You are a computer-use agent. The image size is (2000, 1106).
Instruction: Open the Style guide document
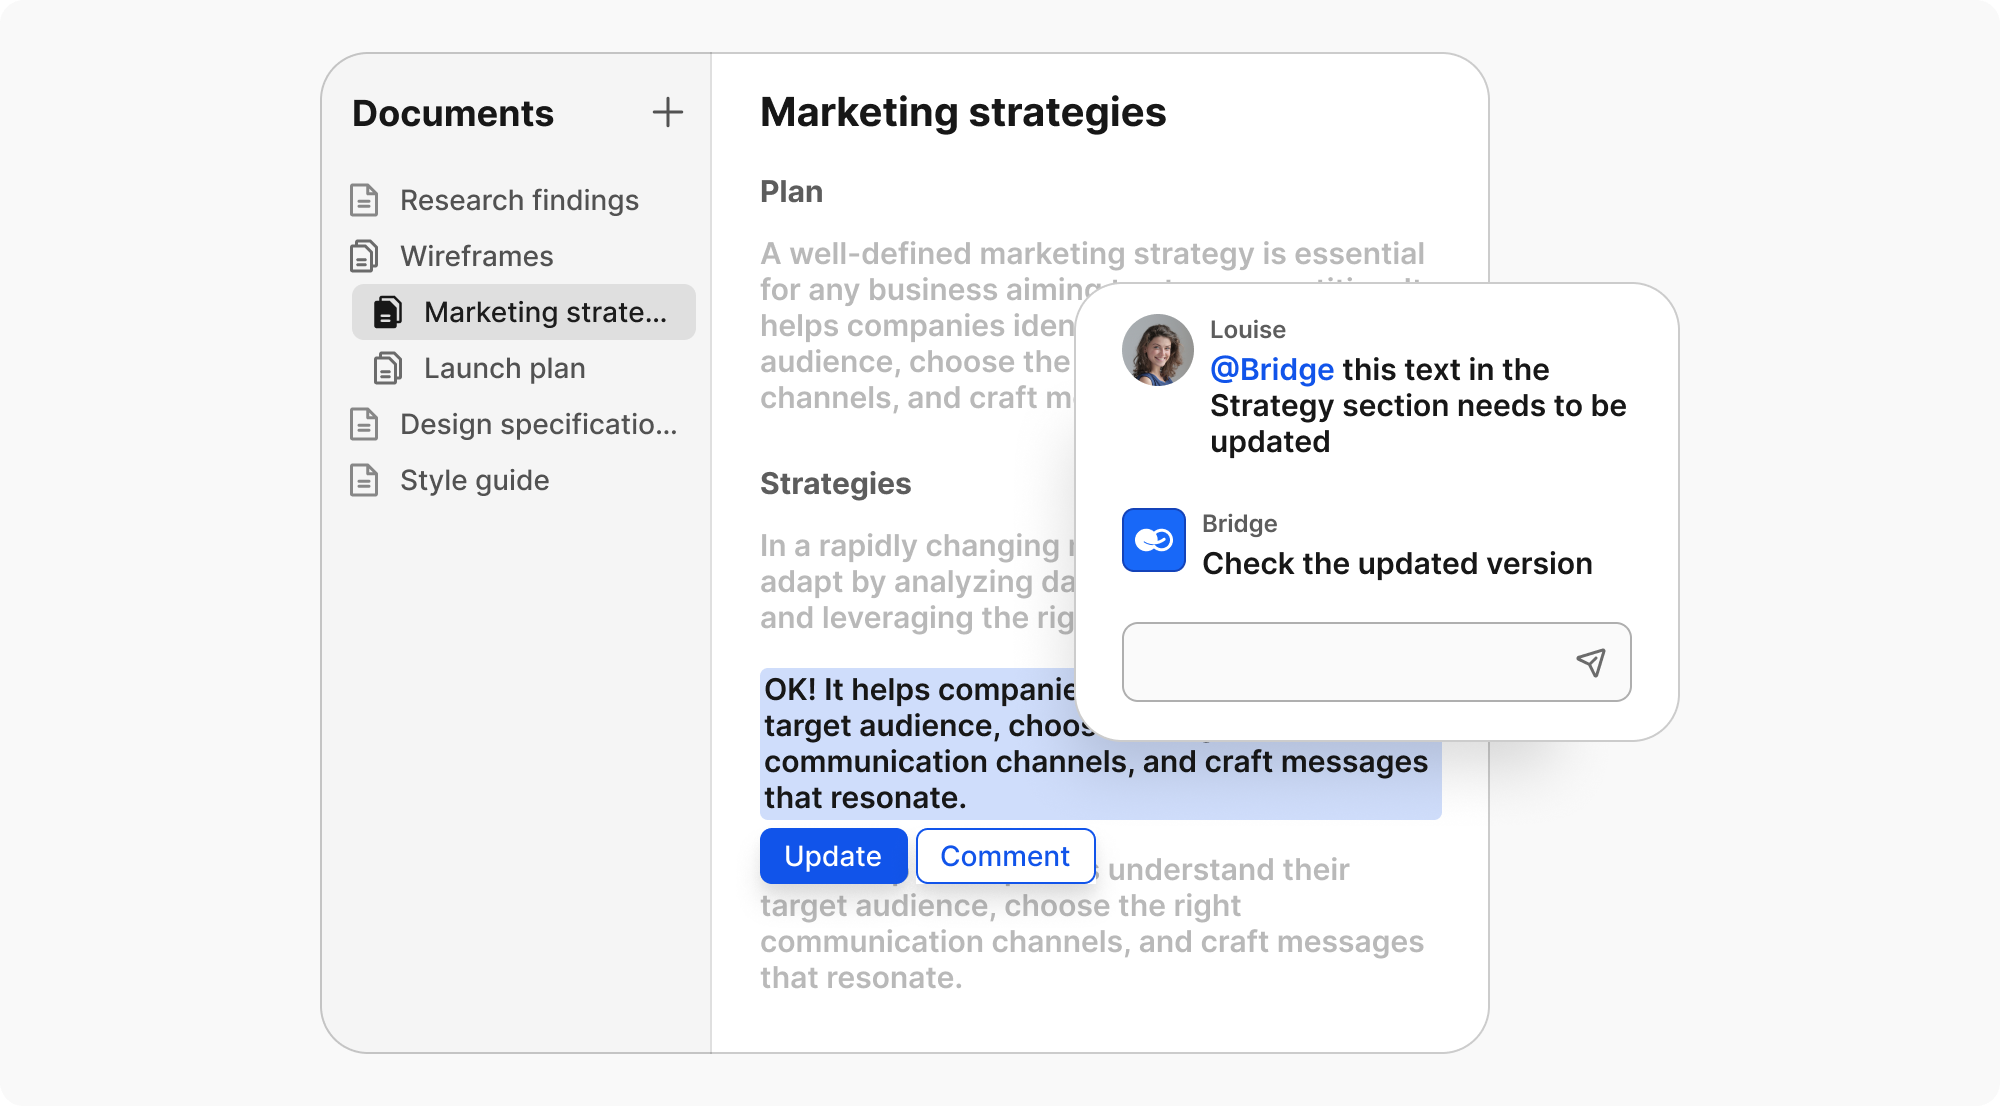pos(474,480)
